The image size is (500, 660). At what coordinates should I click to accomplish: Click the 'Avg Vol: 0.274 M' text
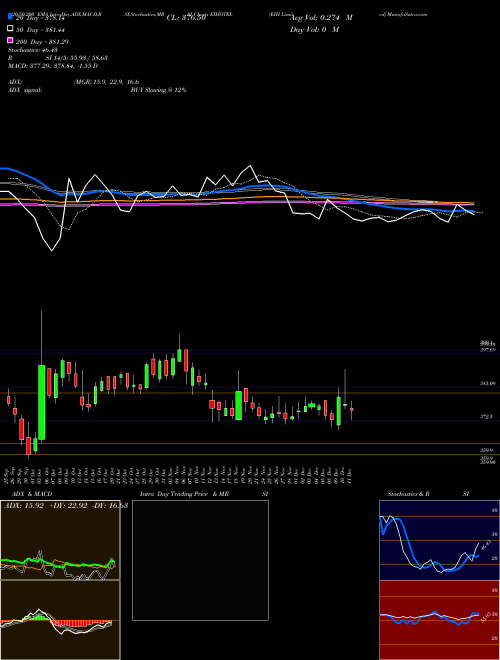coord(321,18)
